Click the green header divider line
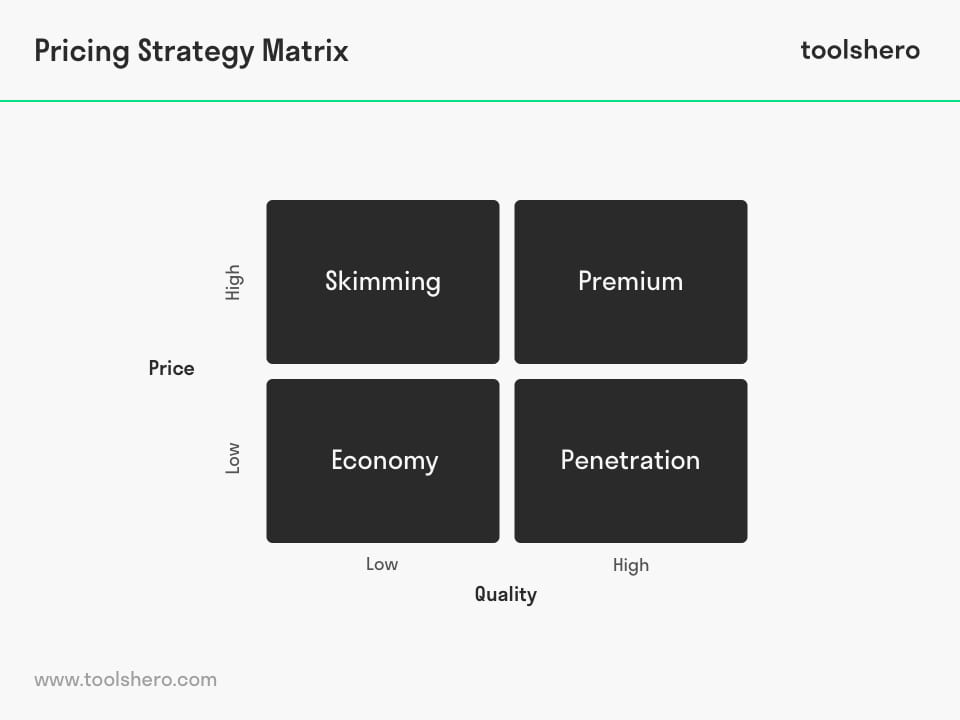The width and height of the screenshot is (960, 720). (480, 101)
